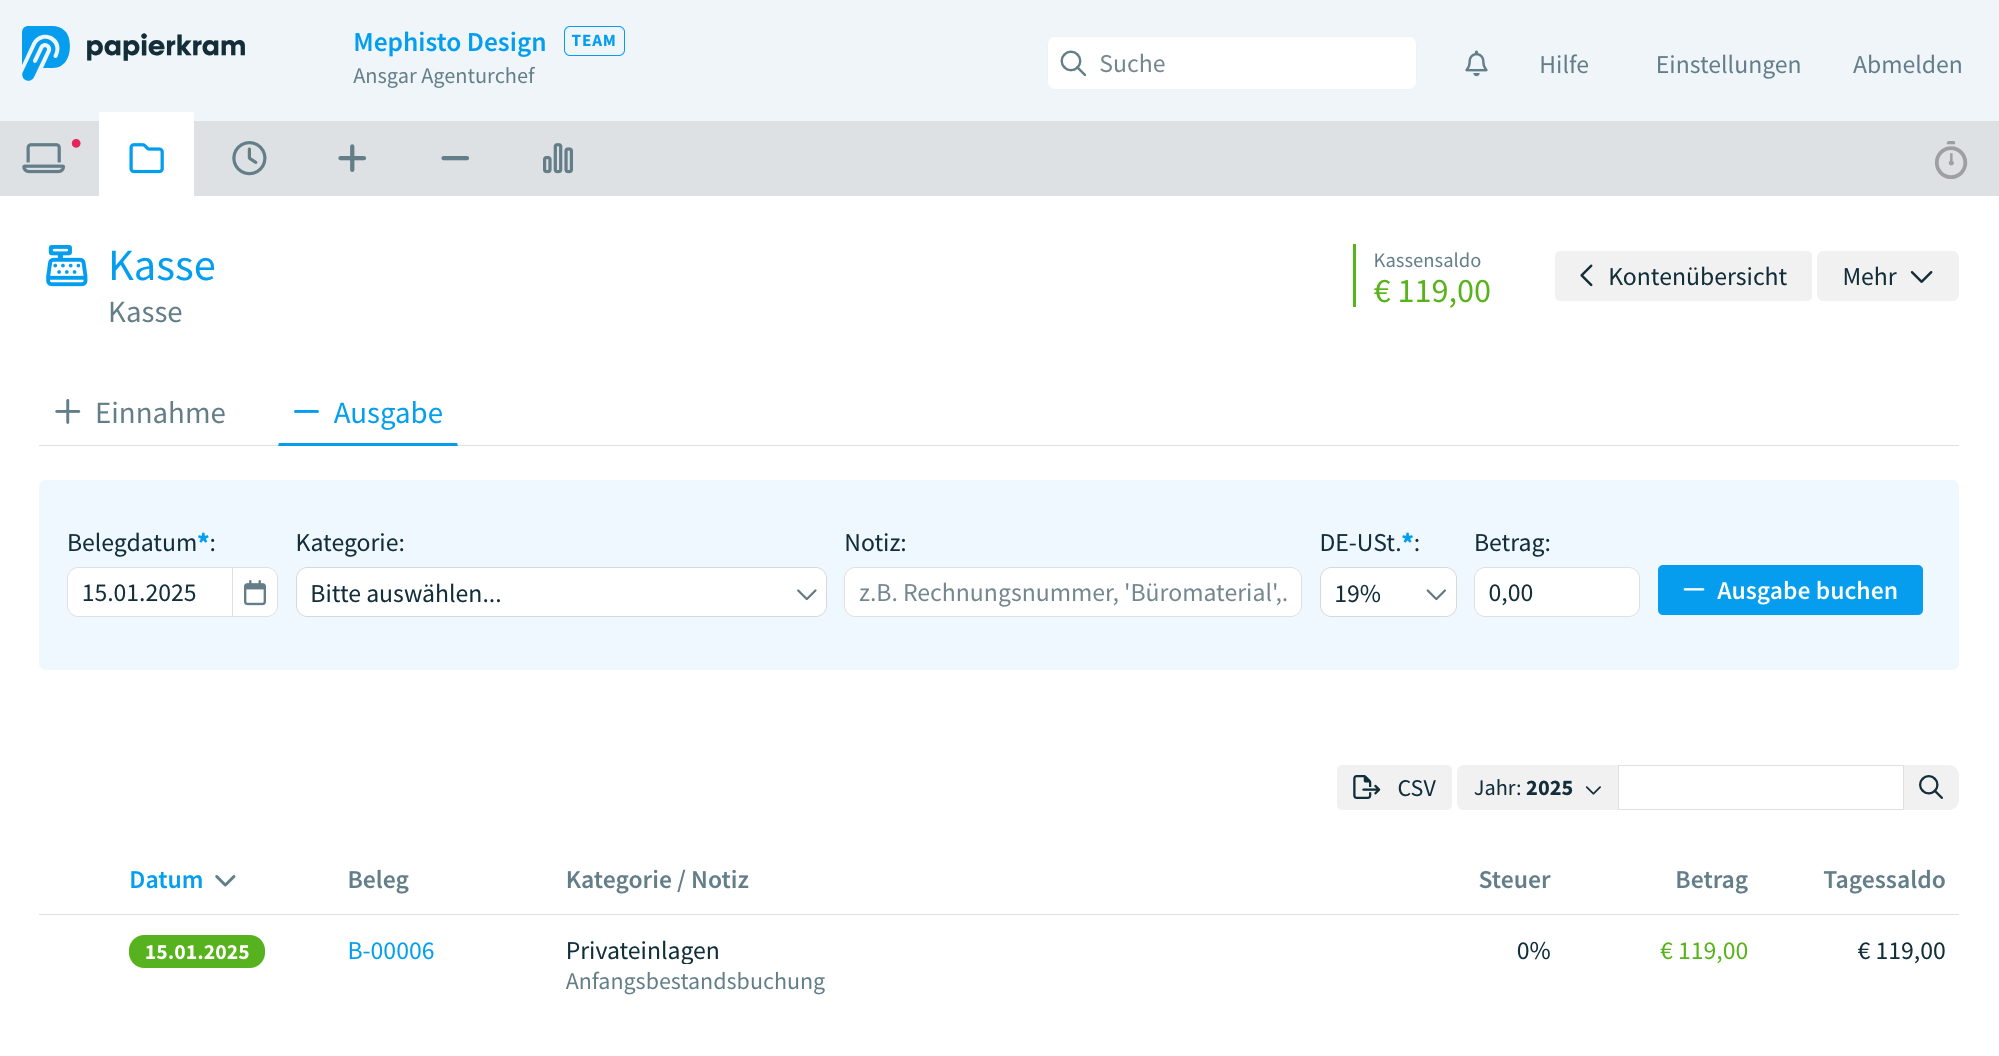The width and height of the screenshot is (1999, 1056).
Task: Click the 15.01.2025 date badge
Action: [197, 951]
